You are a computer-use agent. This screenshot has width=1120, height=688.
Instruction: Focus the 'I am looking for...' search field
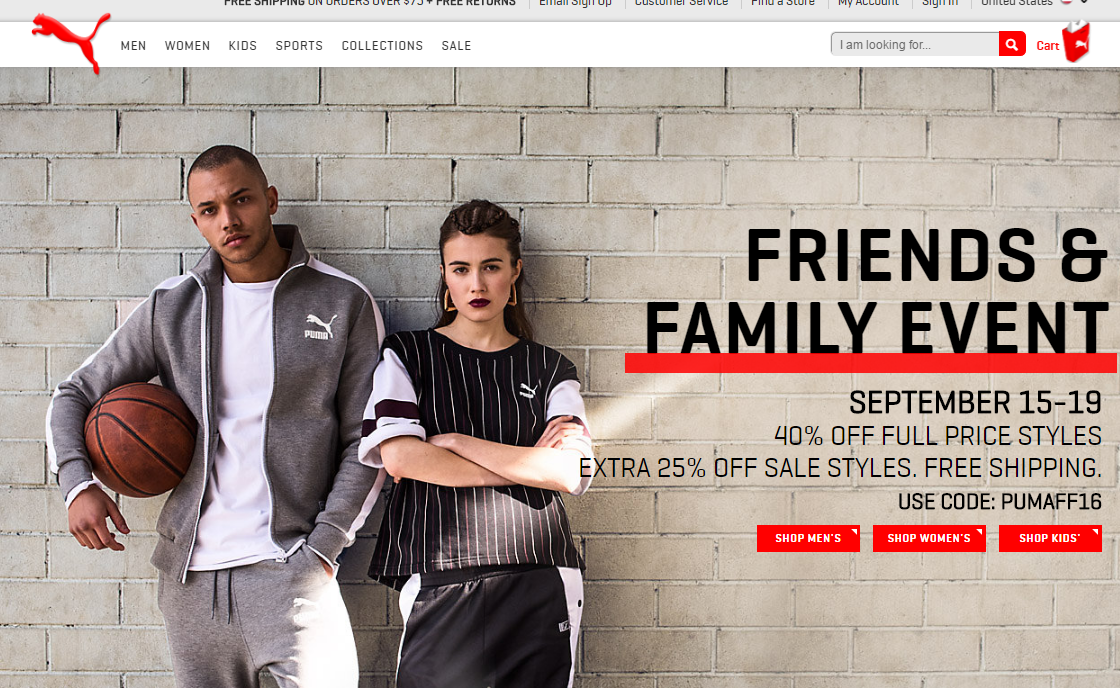(915, 44)
